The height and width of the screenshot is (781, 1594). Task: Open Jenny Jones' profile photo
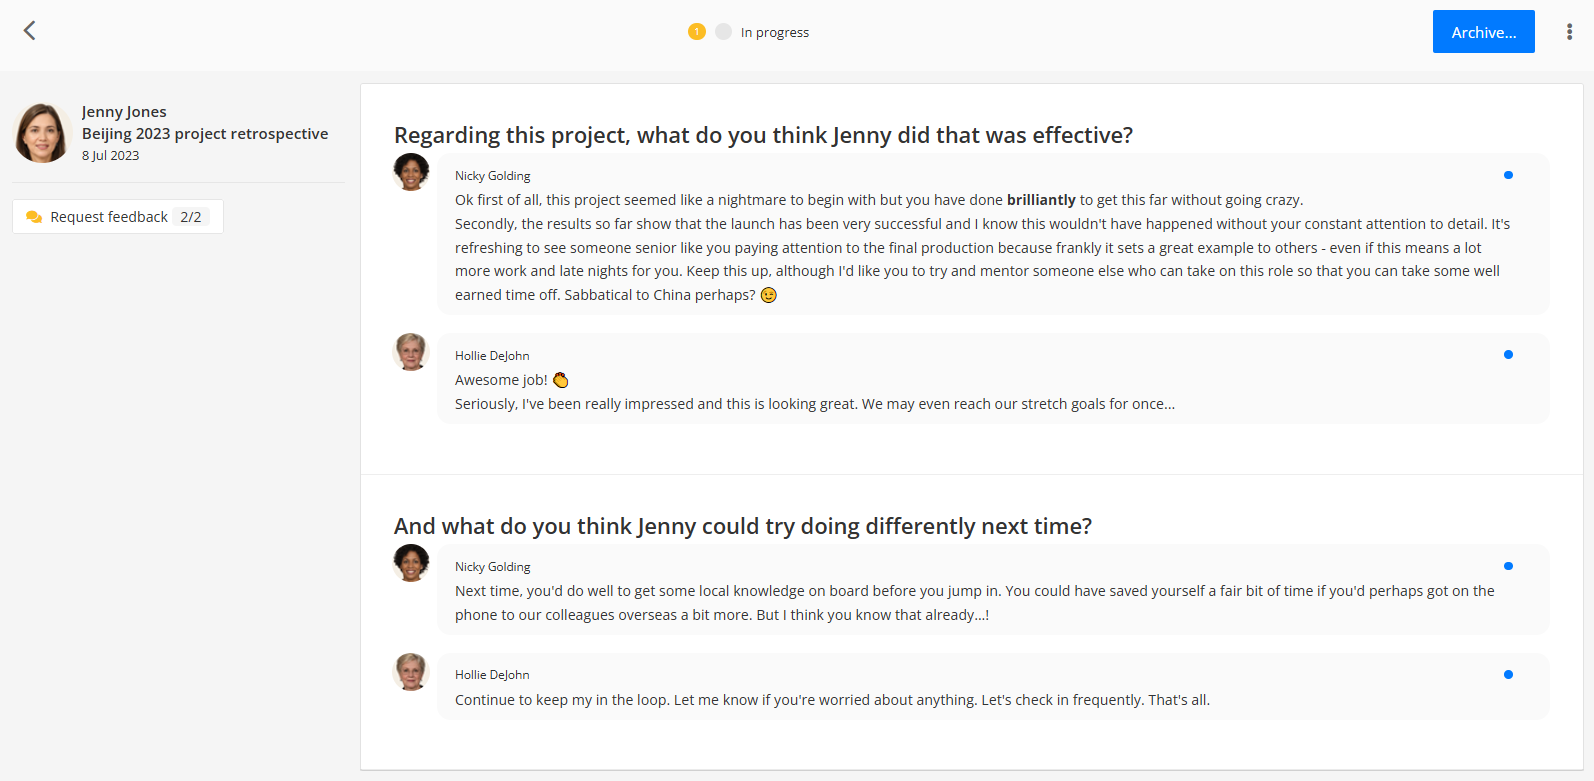click(x=41, y=133)
